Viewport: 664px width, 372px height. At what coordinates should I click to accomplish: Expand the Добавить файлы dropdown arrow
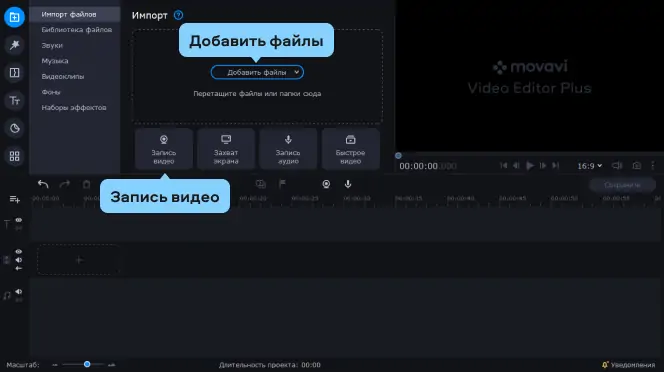[x=296, y=72]
